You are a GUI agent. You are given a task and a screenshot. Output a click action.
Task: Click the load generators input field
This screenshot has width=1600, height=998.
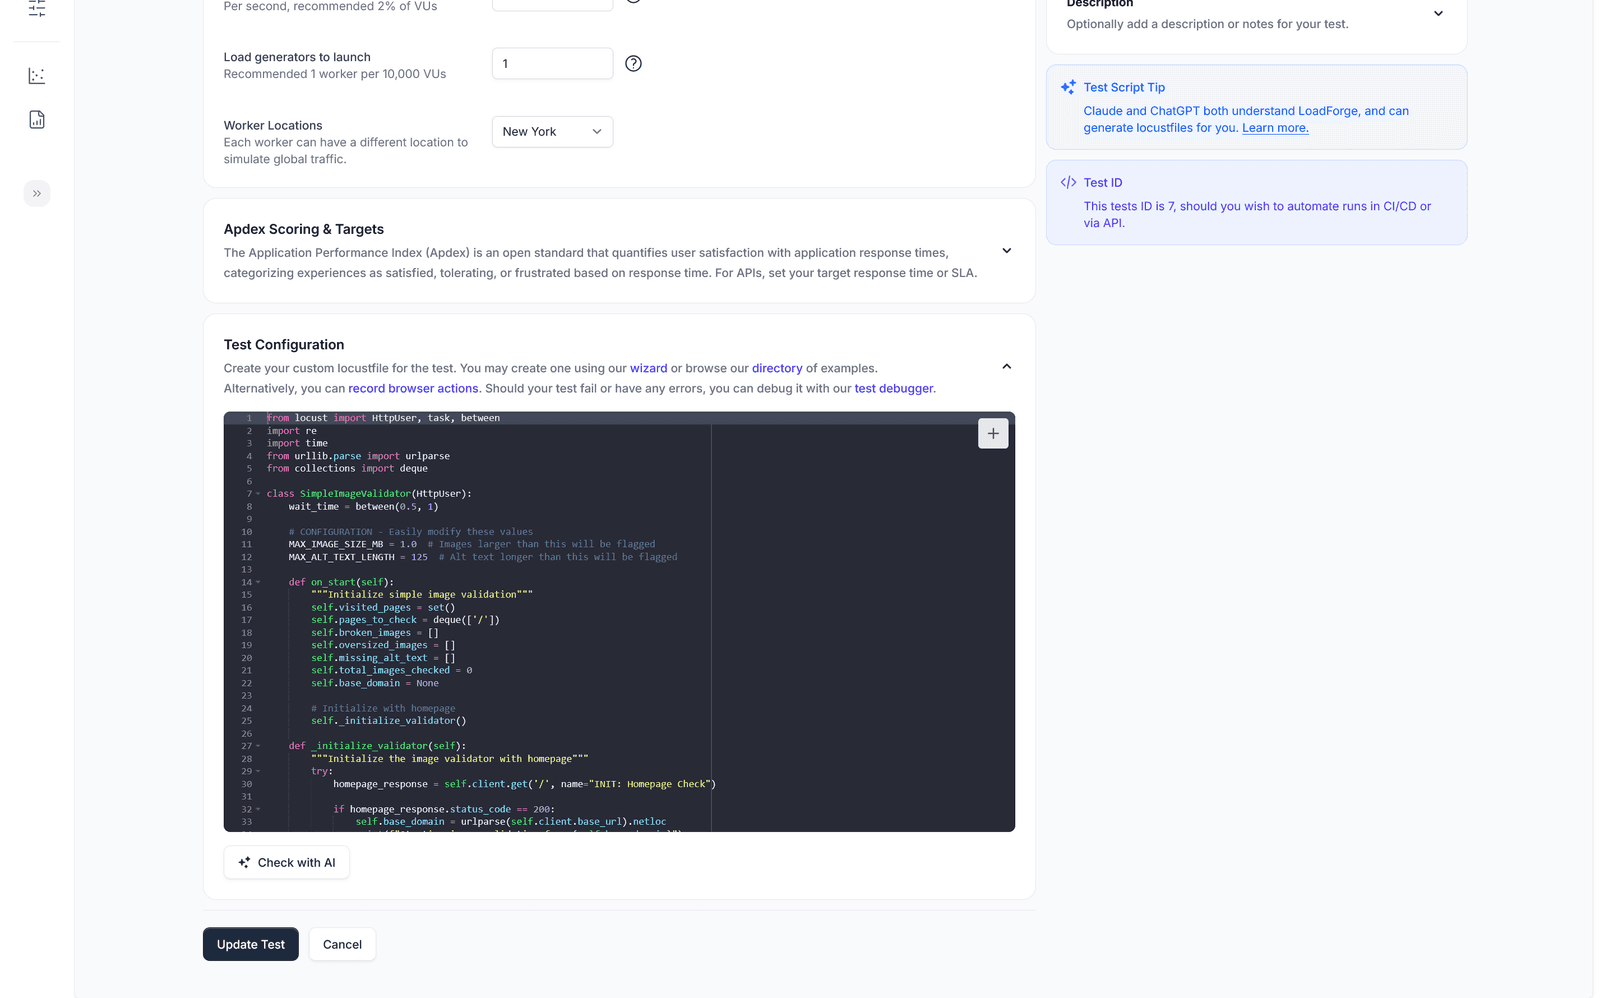pyautogui.click(x=552, y=64)
